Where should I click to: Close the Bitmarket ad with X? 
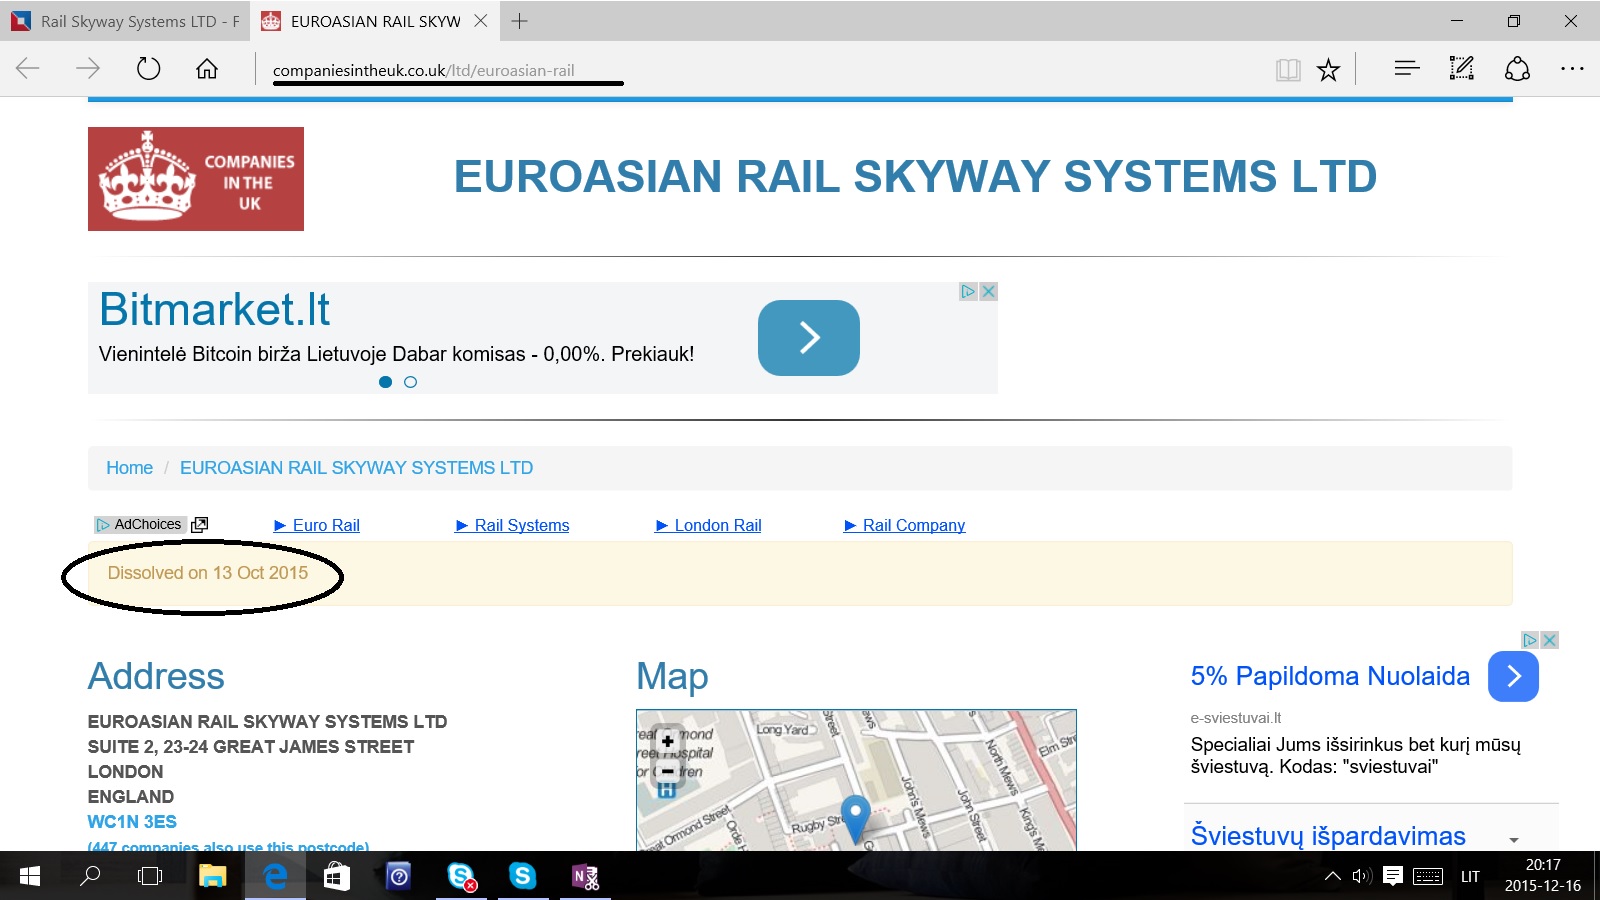[x=988, y=291]
